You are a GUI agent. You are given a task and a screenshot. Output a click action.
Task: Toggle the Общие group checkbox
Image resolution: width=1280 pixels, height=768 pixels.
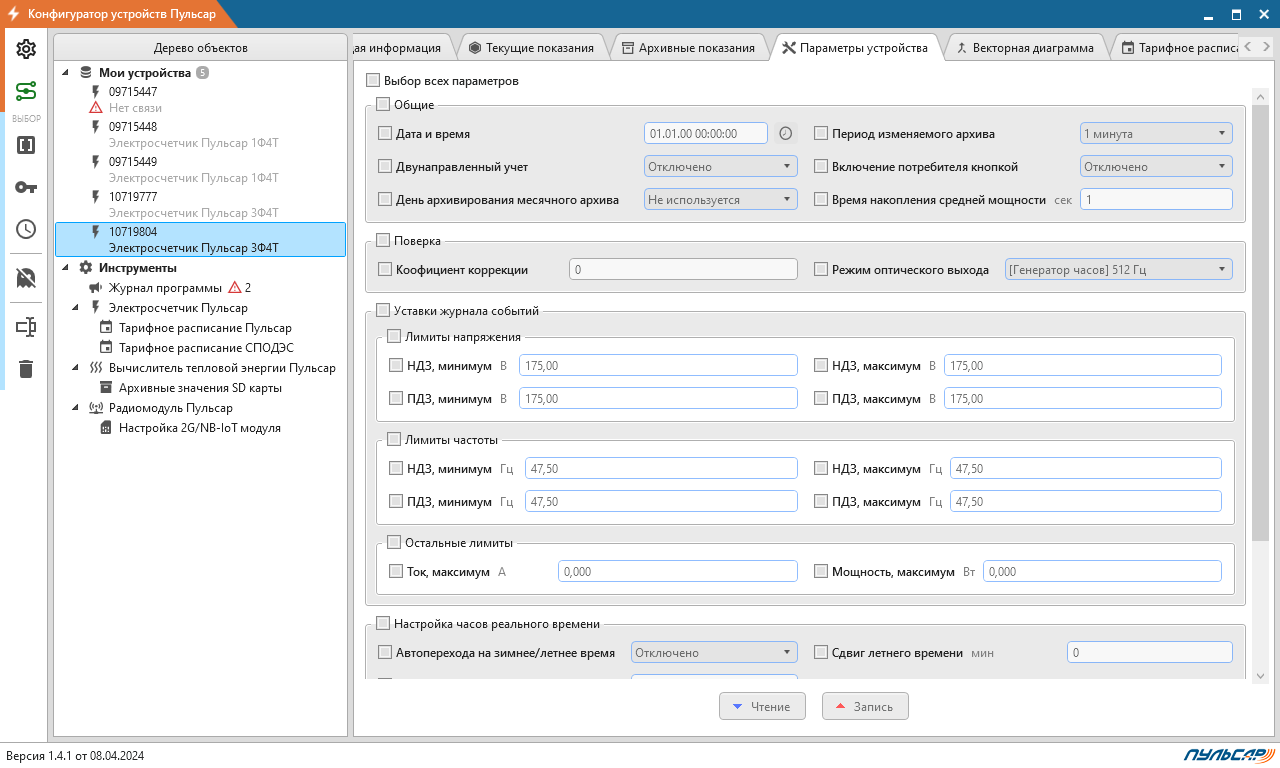click(383, 105)
